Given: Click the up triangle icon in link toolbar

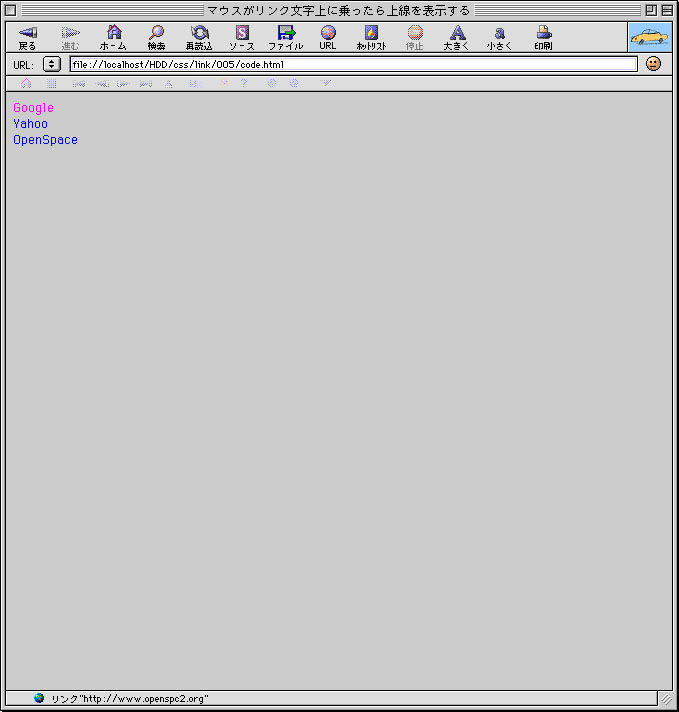Looking at the screenshot, I should pos(169,84).
